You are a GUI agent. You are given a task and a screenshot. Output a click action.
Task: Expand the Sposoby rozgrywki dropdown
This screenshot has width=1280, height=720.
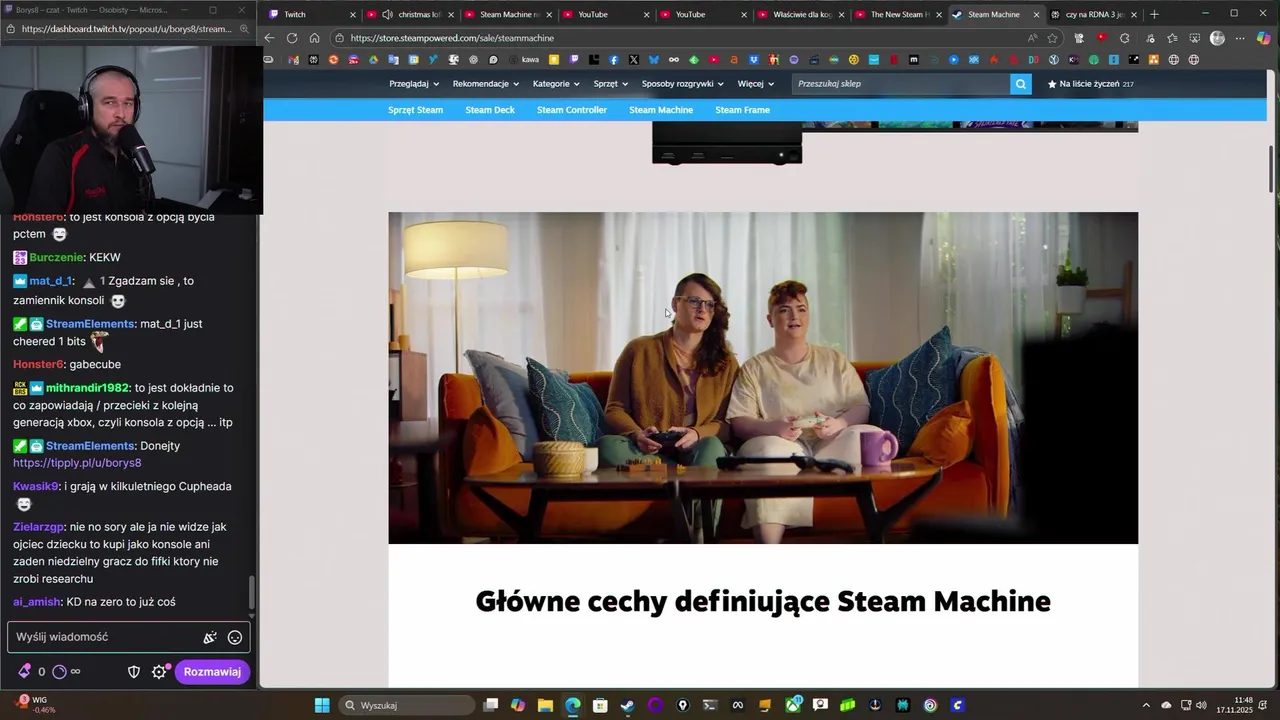tap(682, 84)
